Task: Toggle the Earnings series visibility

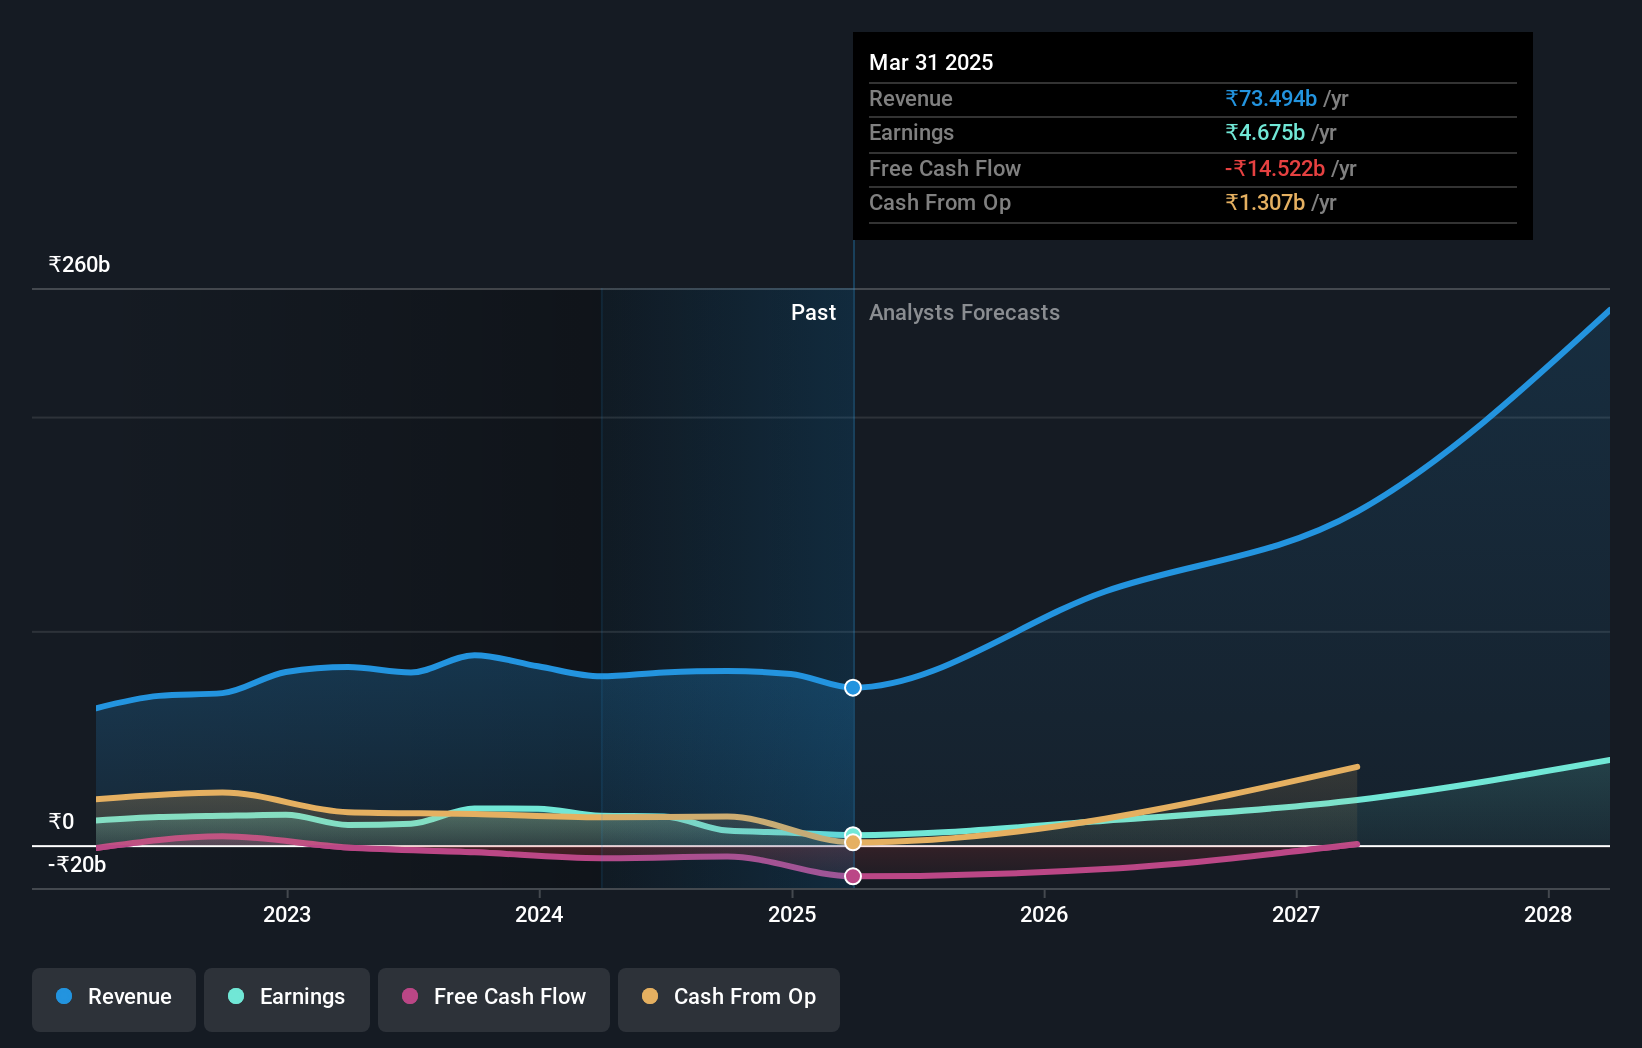Action: click(x=286, y=997)
